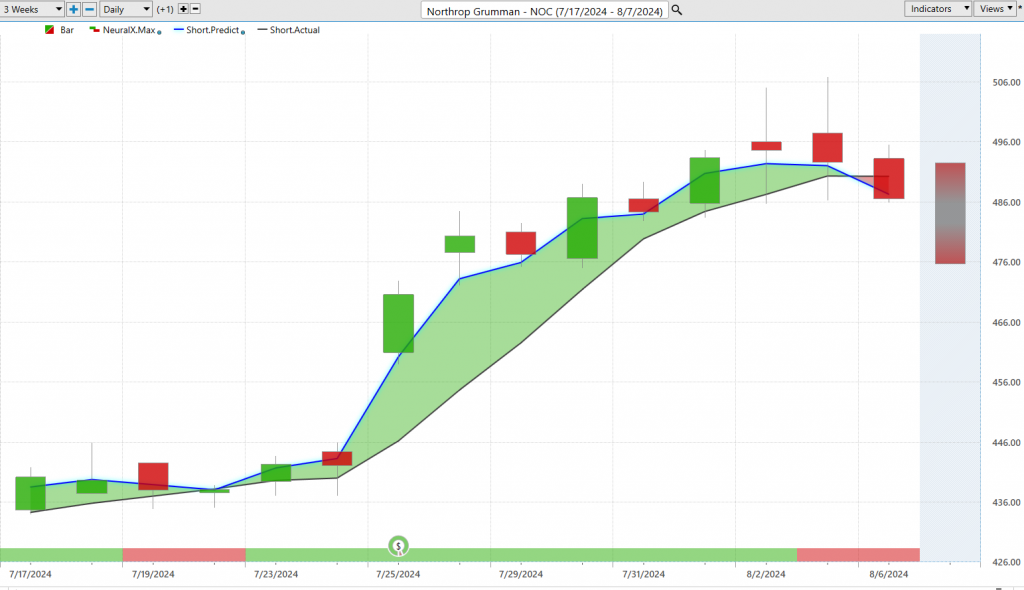Viewport: 1024px width, 590px height.
Task: Click the 7/23/2024 date label
Action: click(x=276, y=574)
